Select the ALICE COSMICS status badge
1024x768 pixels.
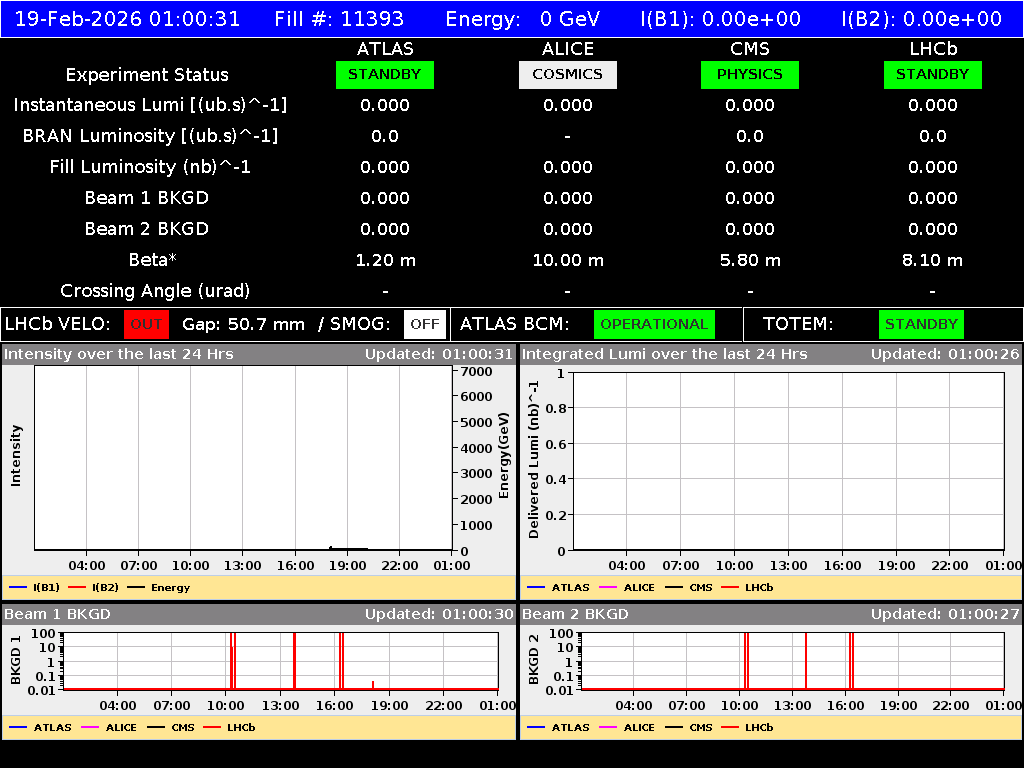pyautogui.click(x=567, y=74)
